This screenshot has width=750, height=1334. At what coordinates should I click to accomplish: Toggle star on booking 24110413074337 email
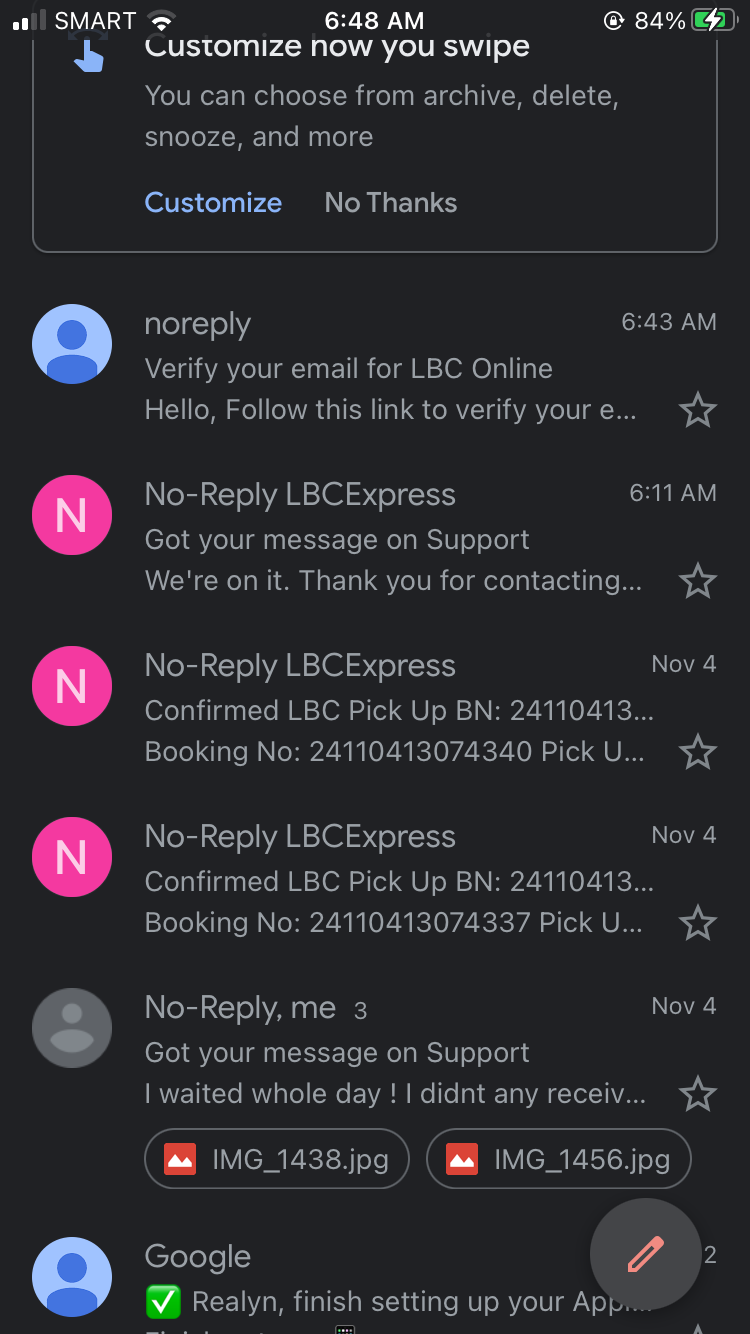tap(697, 923)
